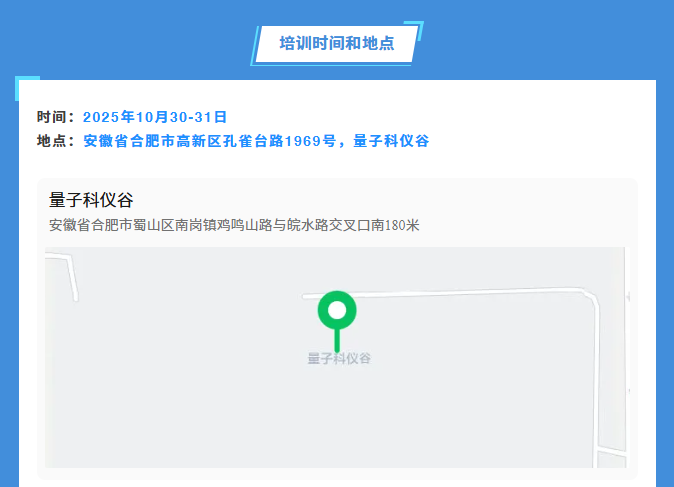Click the 地点： label
This screenshot has width=674, height=487.
point(57,141)
